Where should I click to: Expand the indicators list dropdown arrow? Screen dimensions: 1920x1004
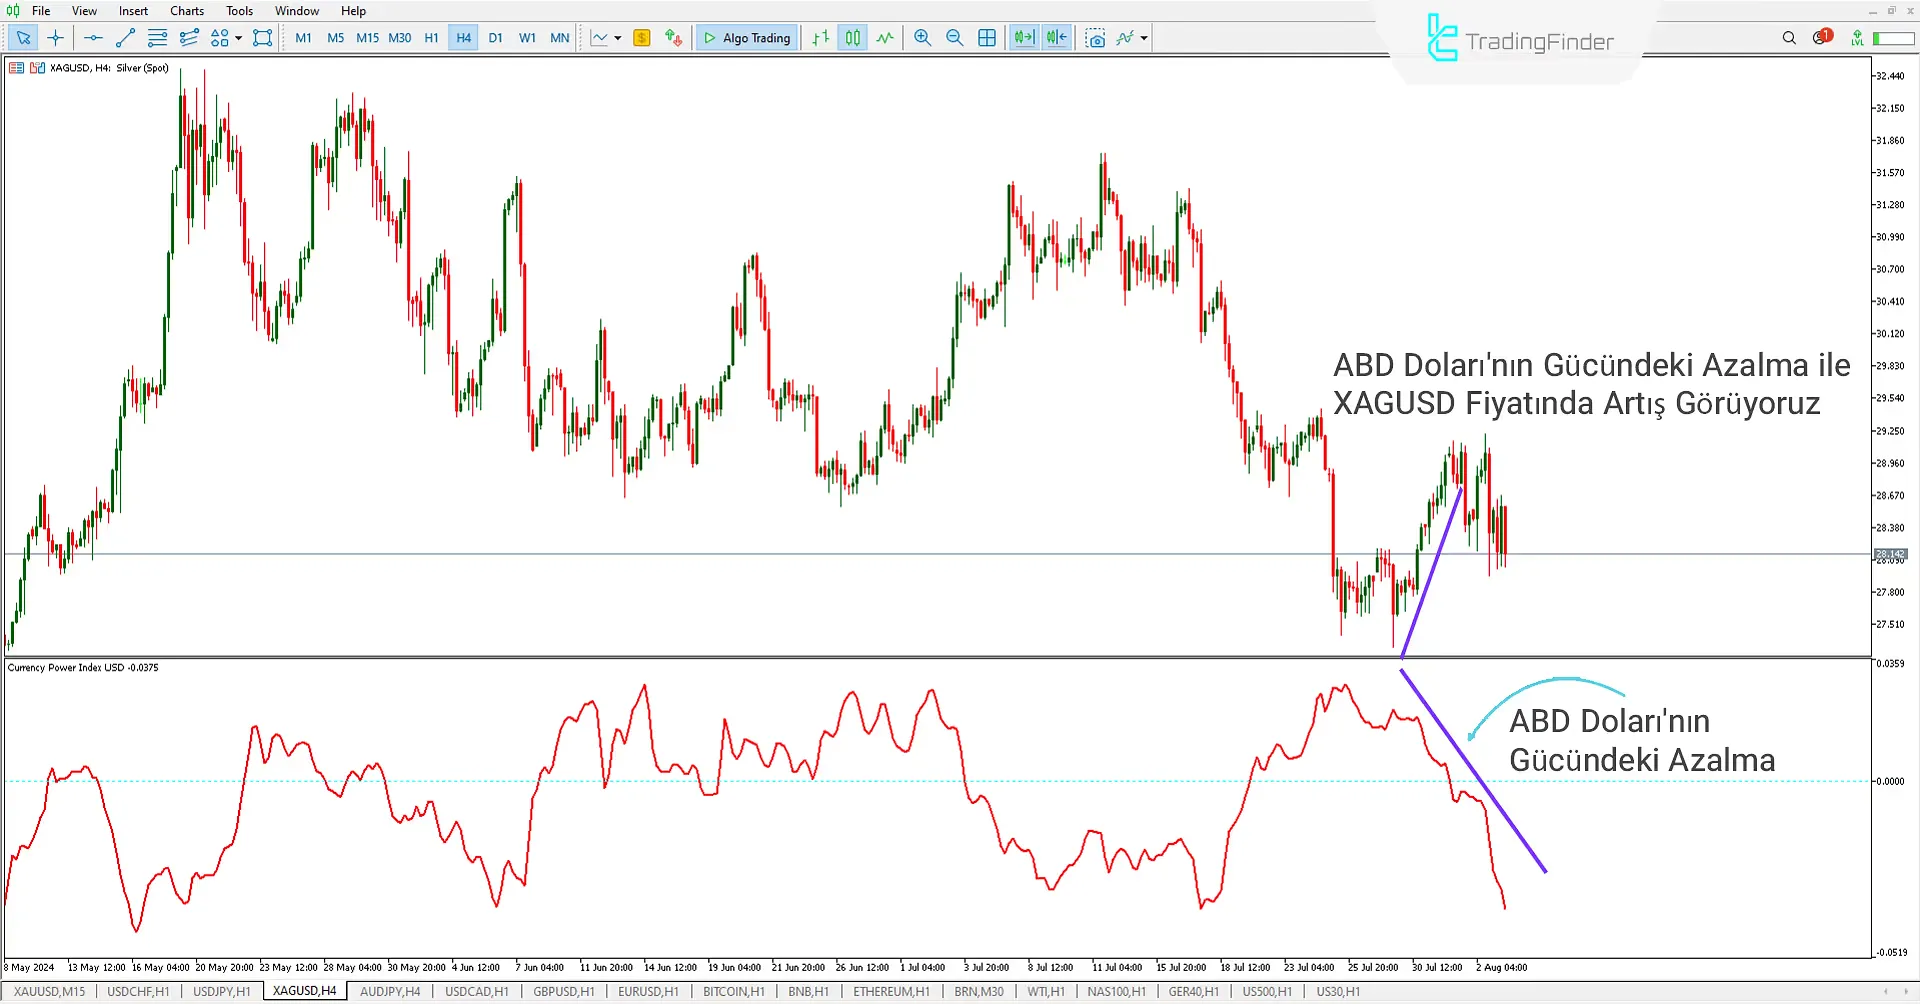[1144, 39]
